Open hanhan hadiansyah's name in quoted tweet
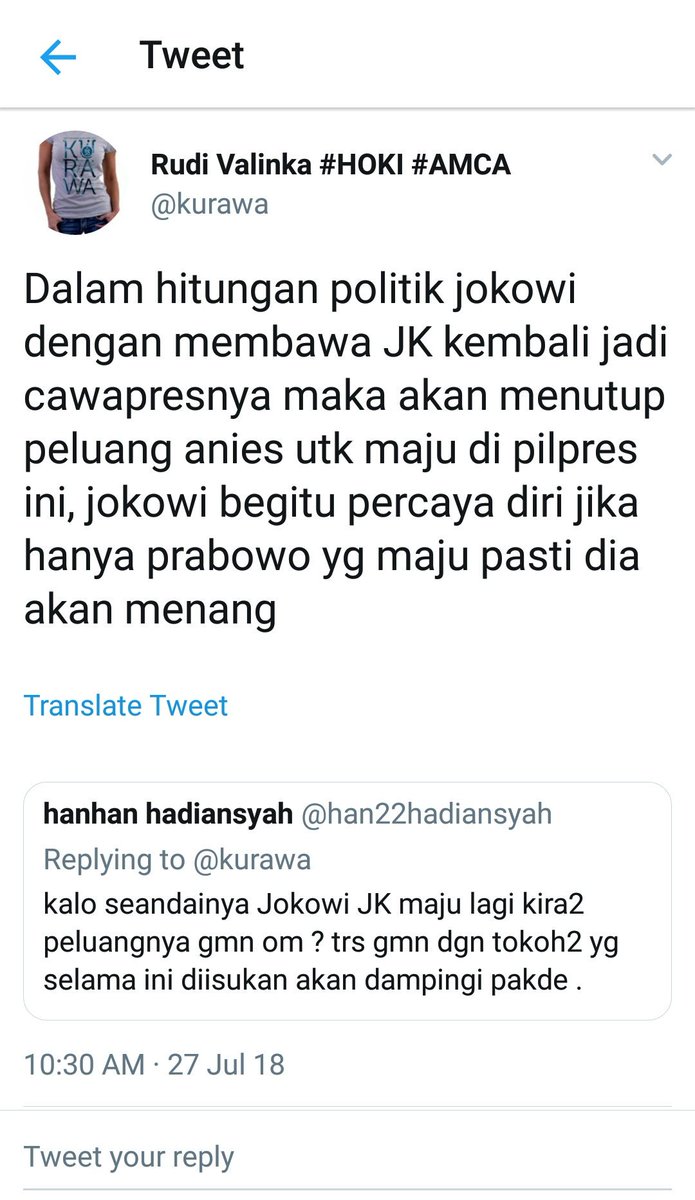Screen dimensions: 695x1200 click(x=168, y=814)
